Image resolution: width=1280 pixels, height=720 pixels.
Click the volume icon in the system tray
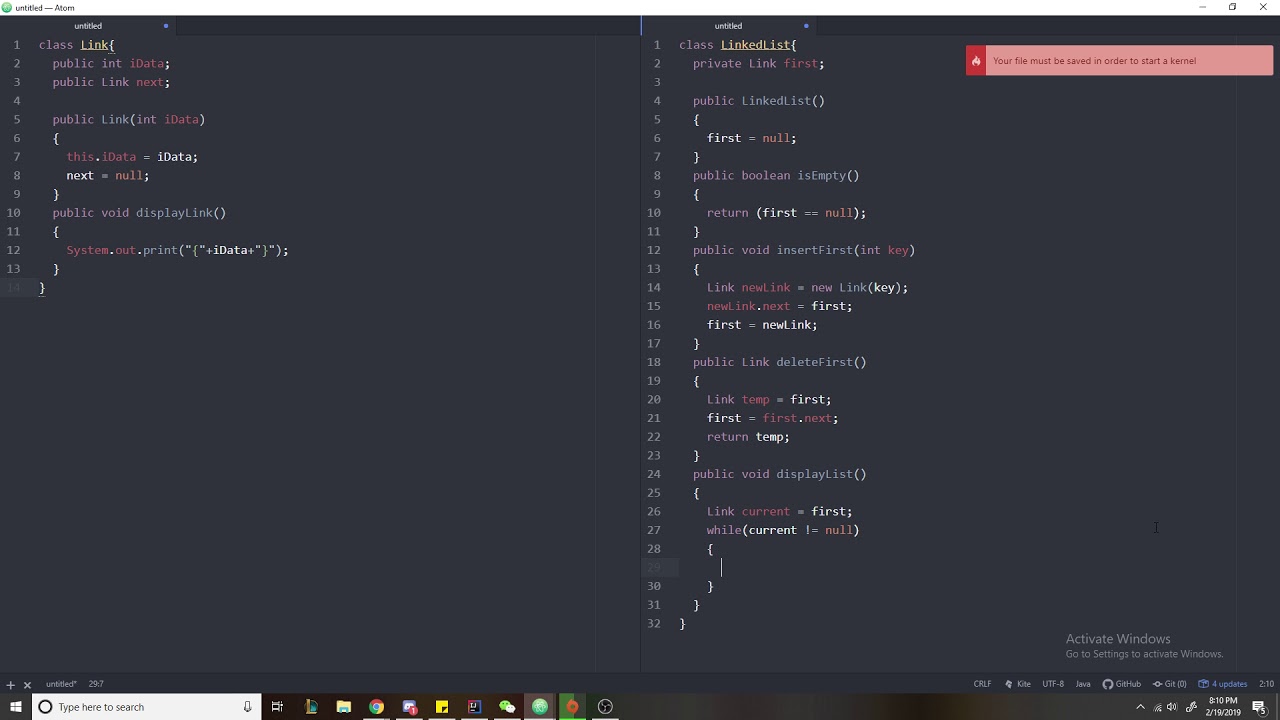(1172, 707)
